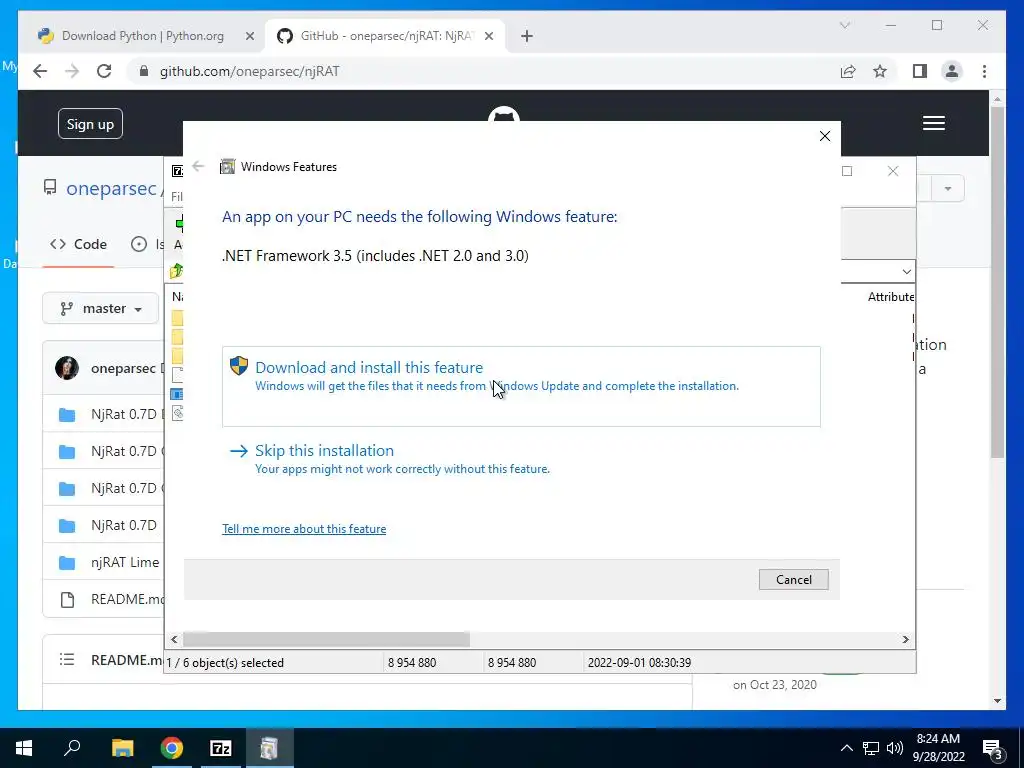Click the 7-Zip scrollbar left arrow
The height and width of the screenshot is (768, 1024).
174,639
